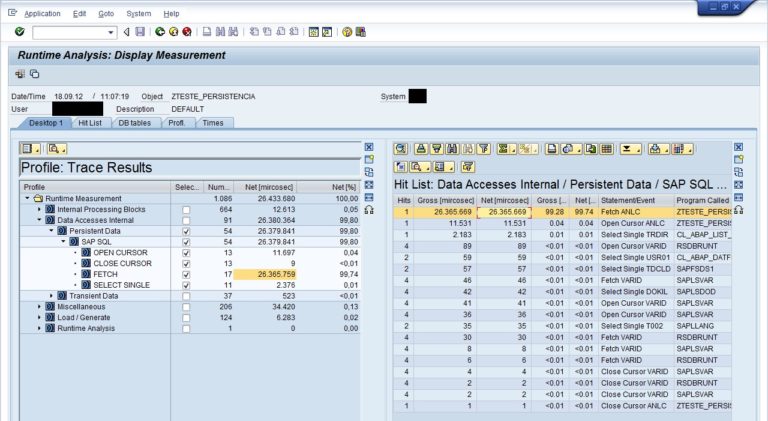768x421 pixels.
Task: Switch to the Hit List tab
Action: [90, 122]
